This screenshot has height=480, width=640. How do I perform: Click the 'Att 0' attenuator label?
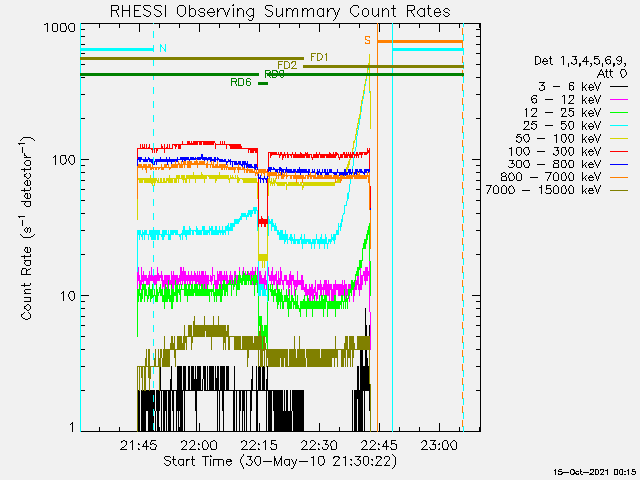pyautogui.click(x=612, y=74)
